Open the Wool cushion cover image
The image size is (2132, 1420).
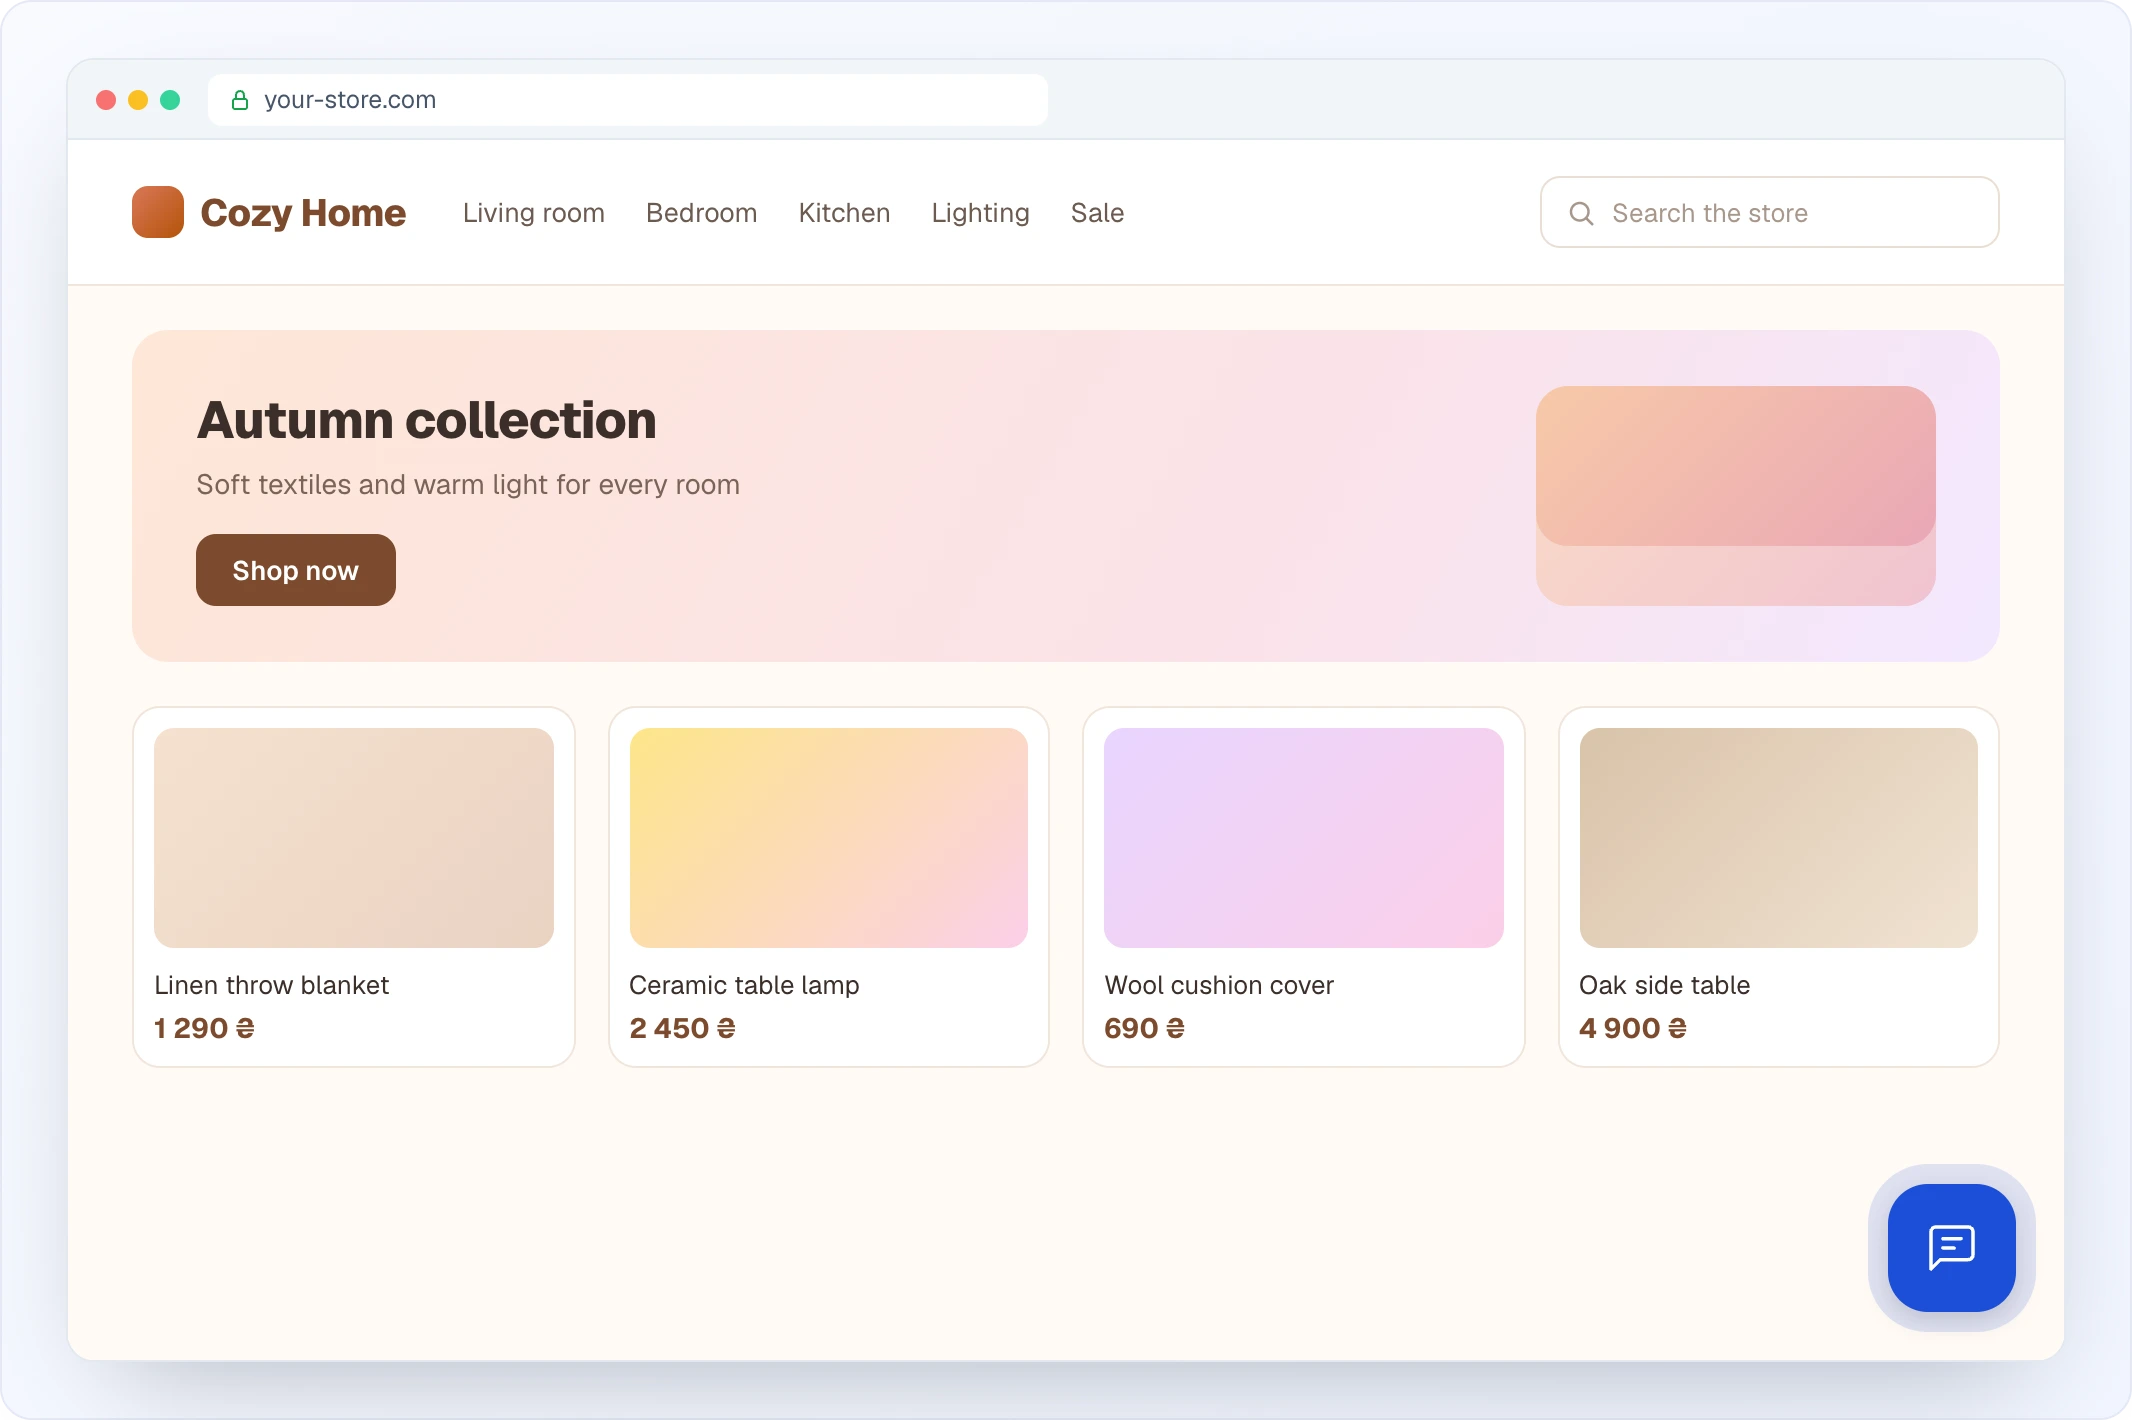[1304, 838]
